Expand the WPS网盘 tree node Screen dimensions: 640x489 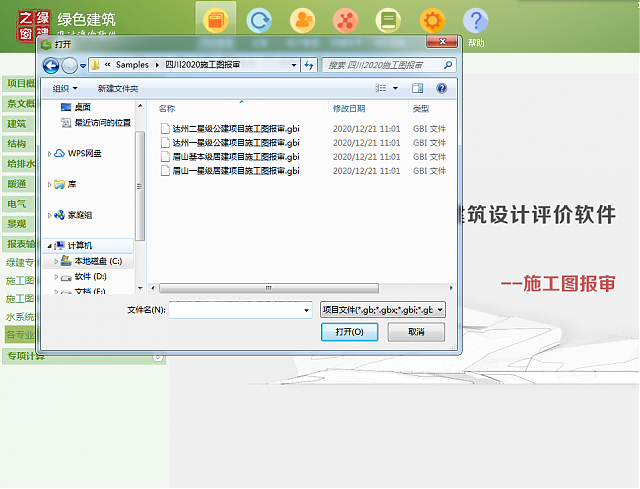tap(50, 154)
